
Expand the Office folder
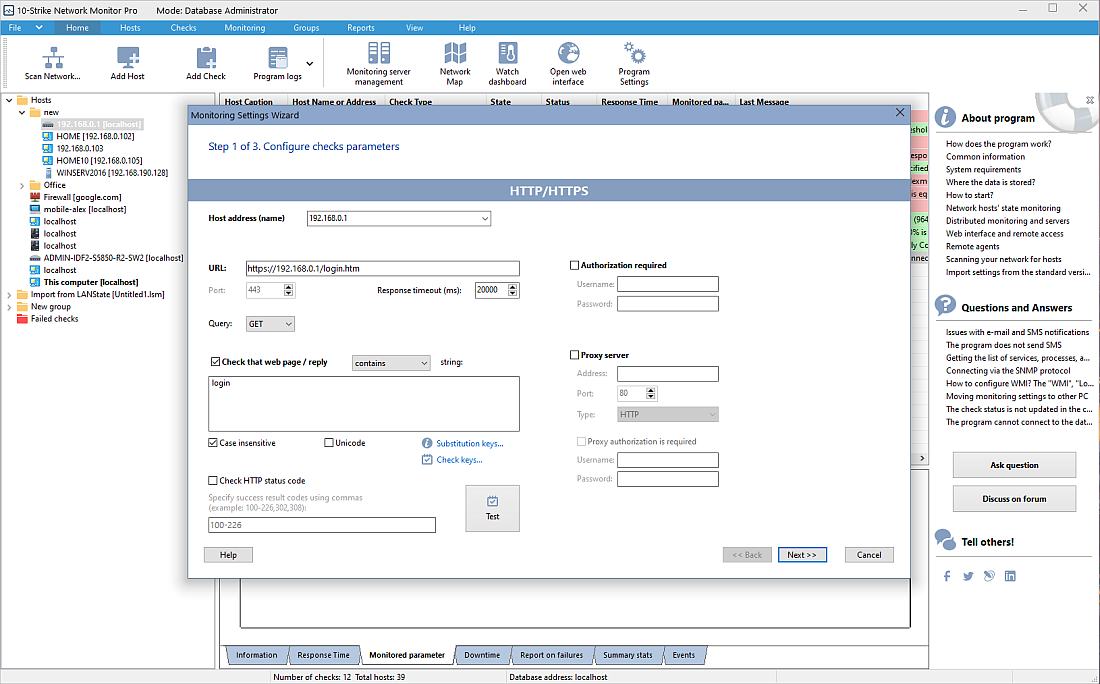pos(22,186)
